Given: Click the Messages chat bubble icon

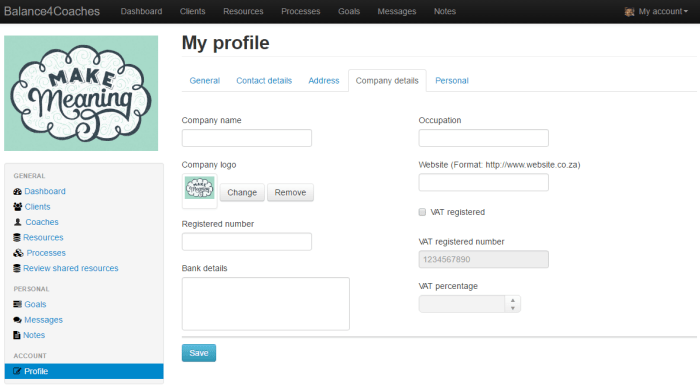Looking at the screenshot, I should [17, 320].
